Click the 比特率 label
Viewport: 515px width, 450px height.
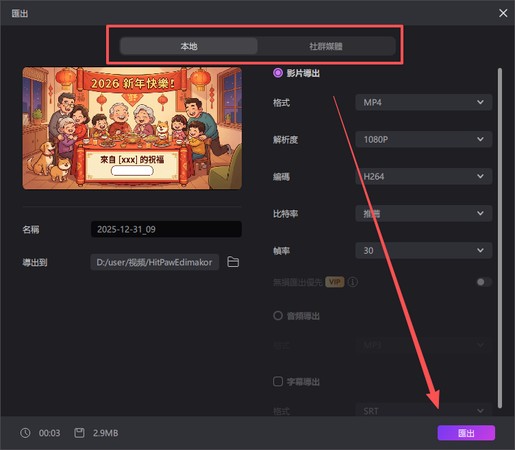click(285, 213)
